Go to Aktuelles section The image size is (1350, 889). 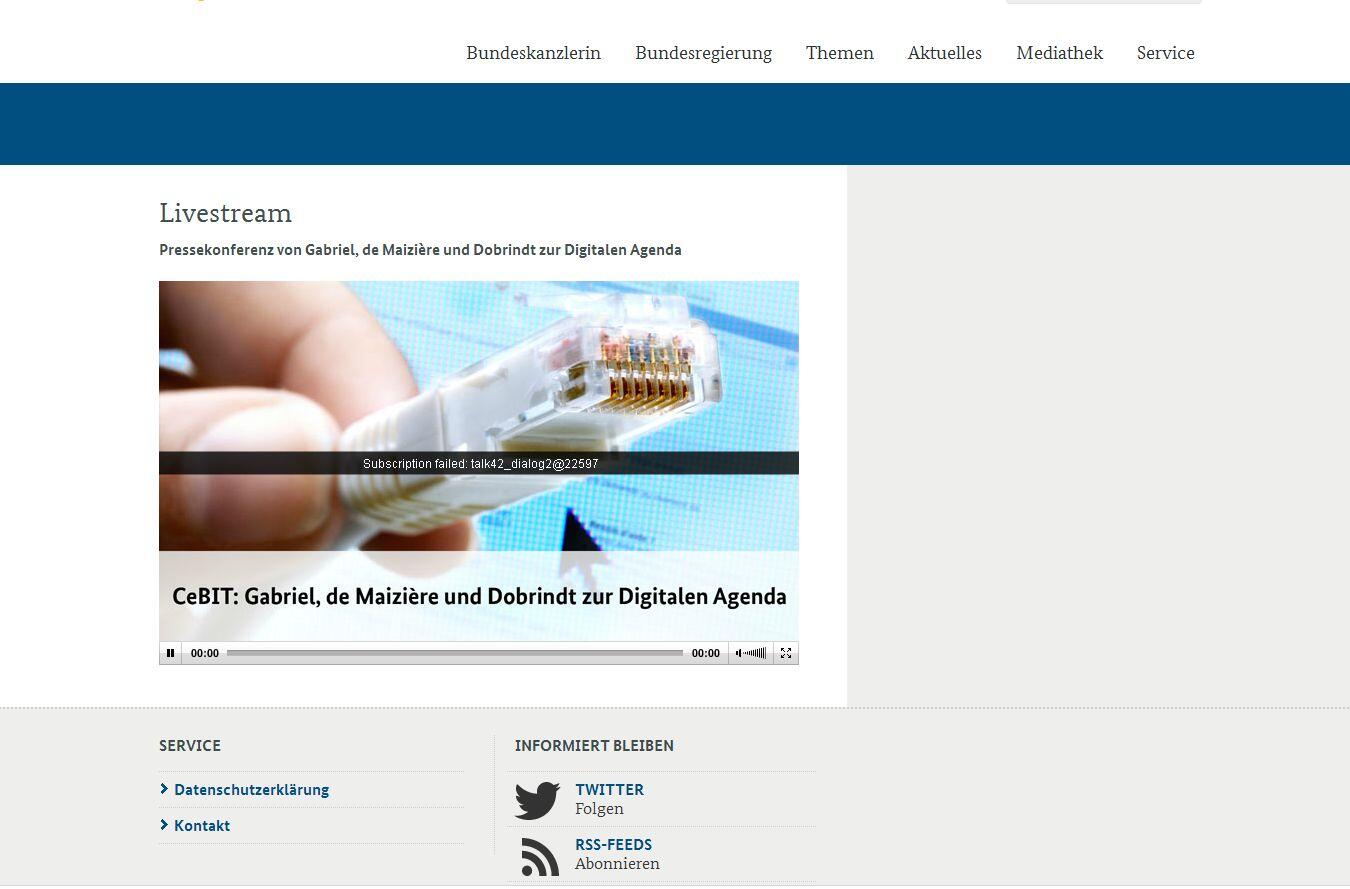tap(945, 53)
